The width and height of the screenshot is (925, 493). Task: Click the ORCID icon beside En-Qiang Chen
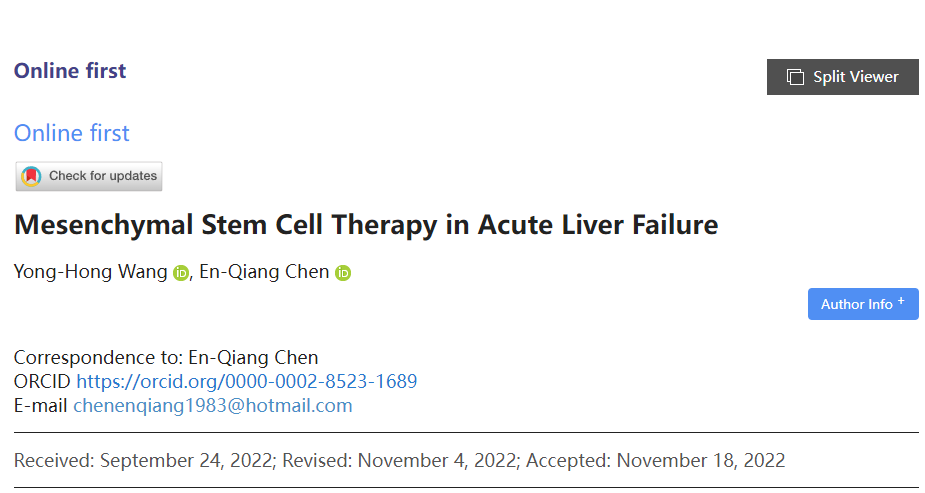click(x=343, y=273)
